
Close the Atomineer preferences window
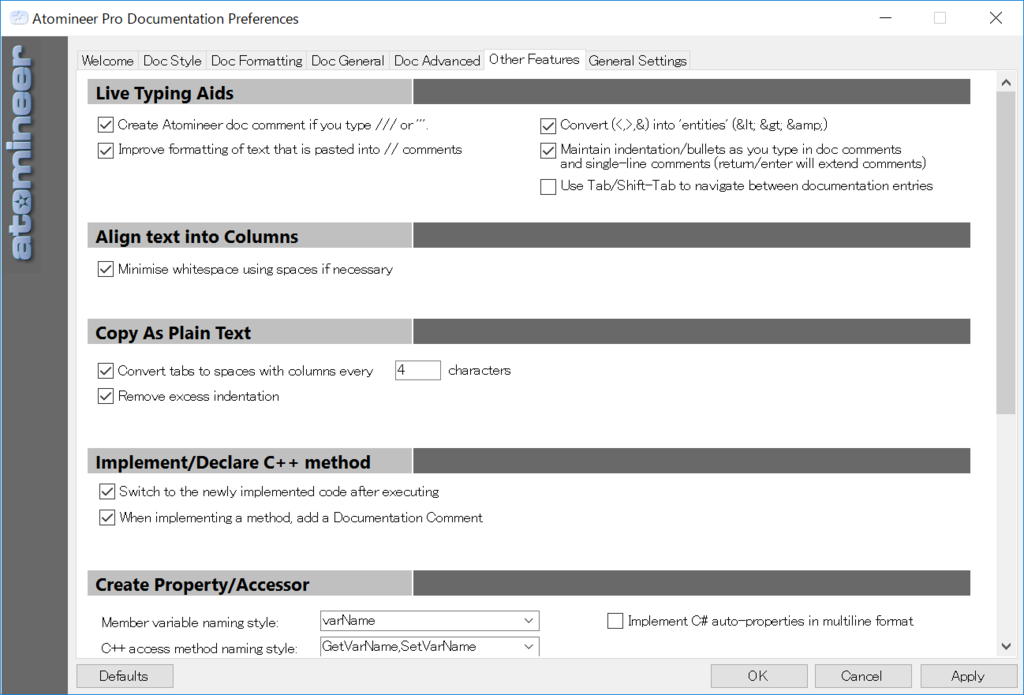click(995, 18)
